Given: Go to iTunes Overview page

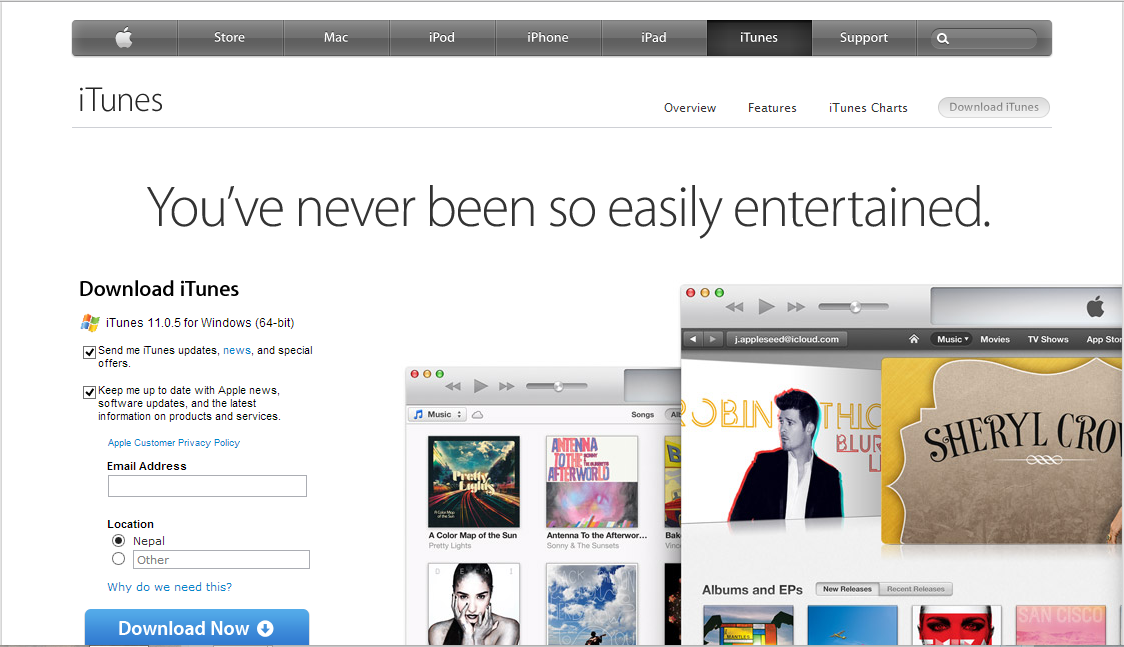Looking at the screenshot, I should (690, 107).
